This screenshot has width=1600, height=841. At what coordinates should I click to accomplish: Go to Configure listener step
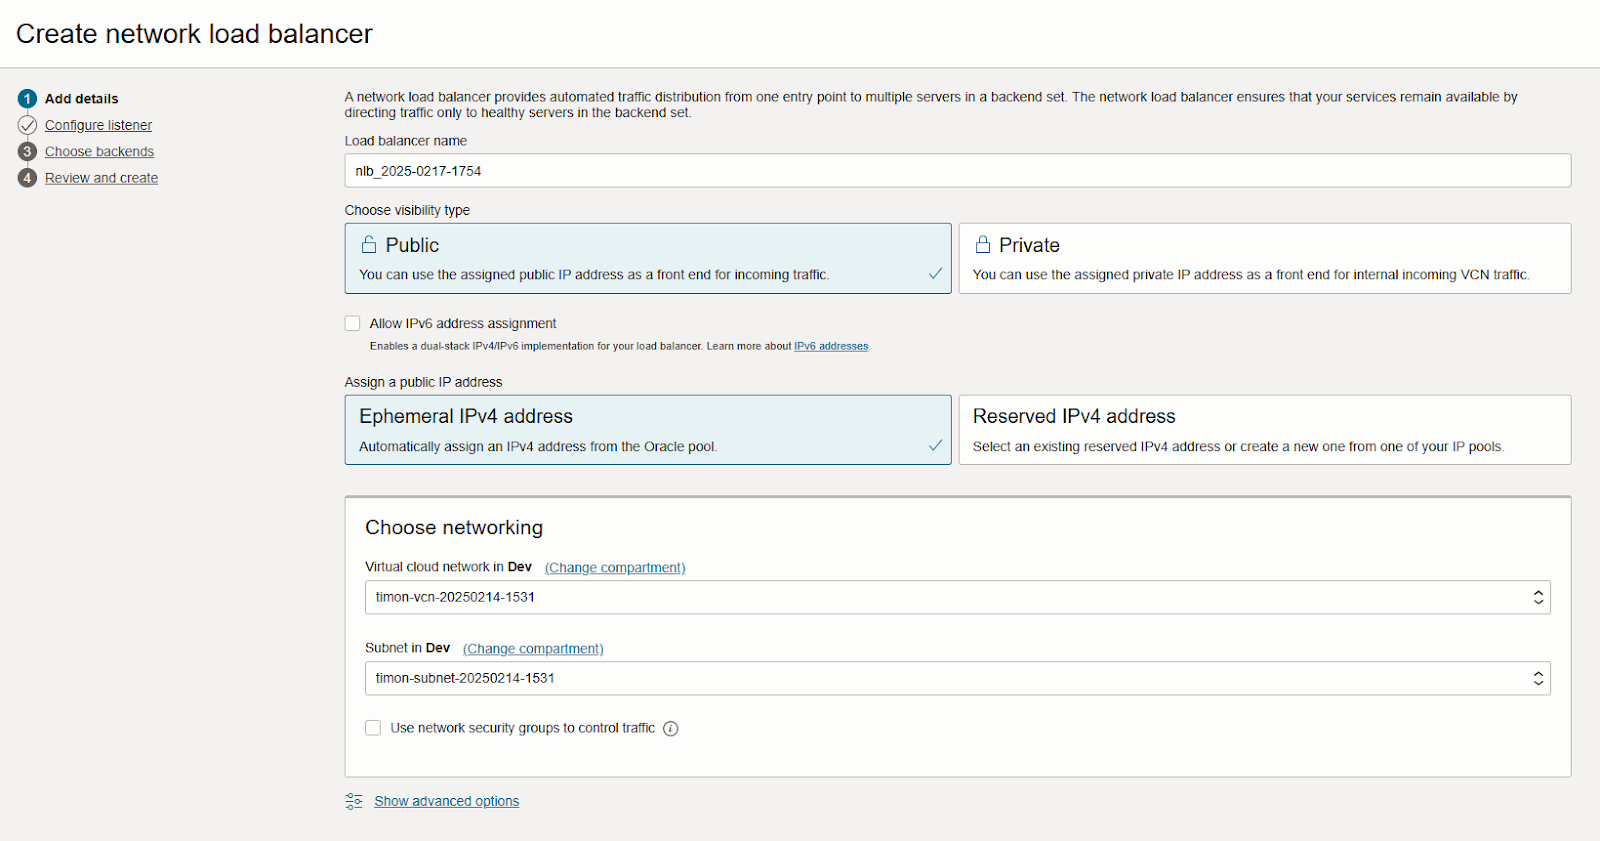[98, 125]
